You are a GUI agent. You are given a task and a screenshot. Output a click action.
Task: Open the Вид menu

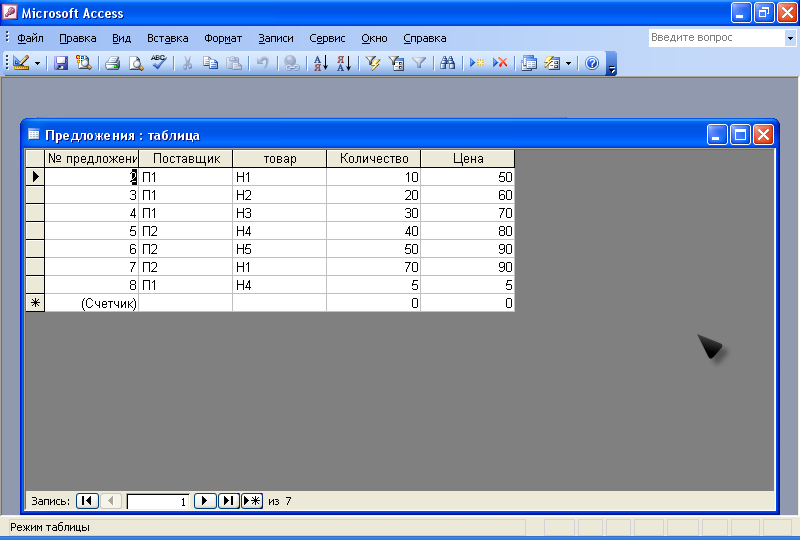coord(121,38)
